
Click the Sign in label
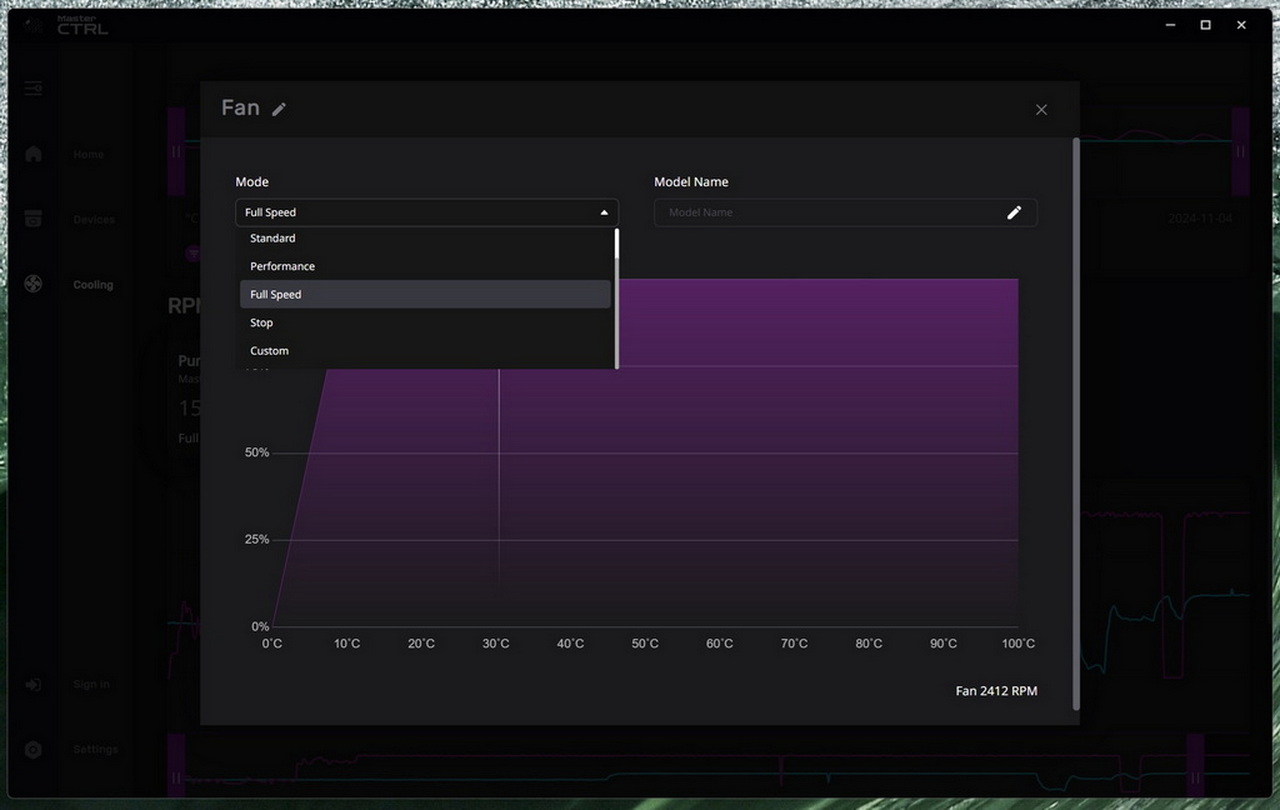coord(91,685)
